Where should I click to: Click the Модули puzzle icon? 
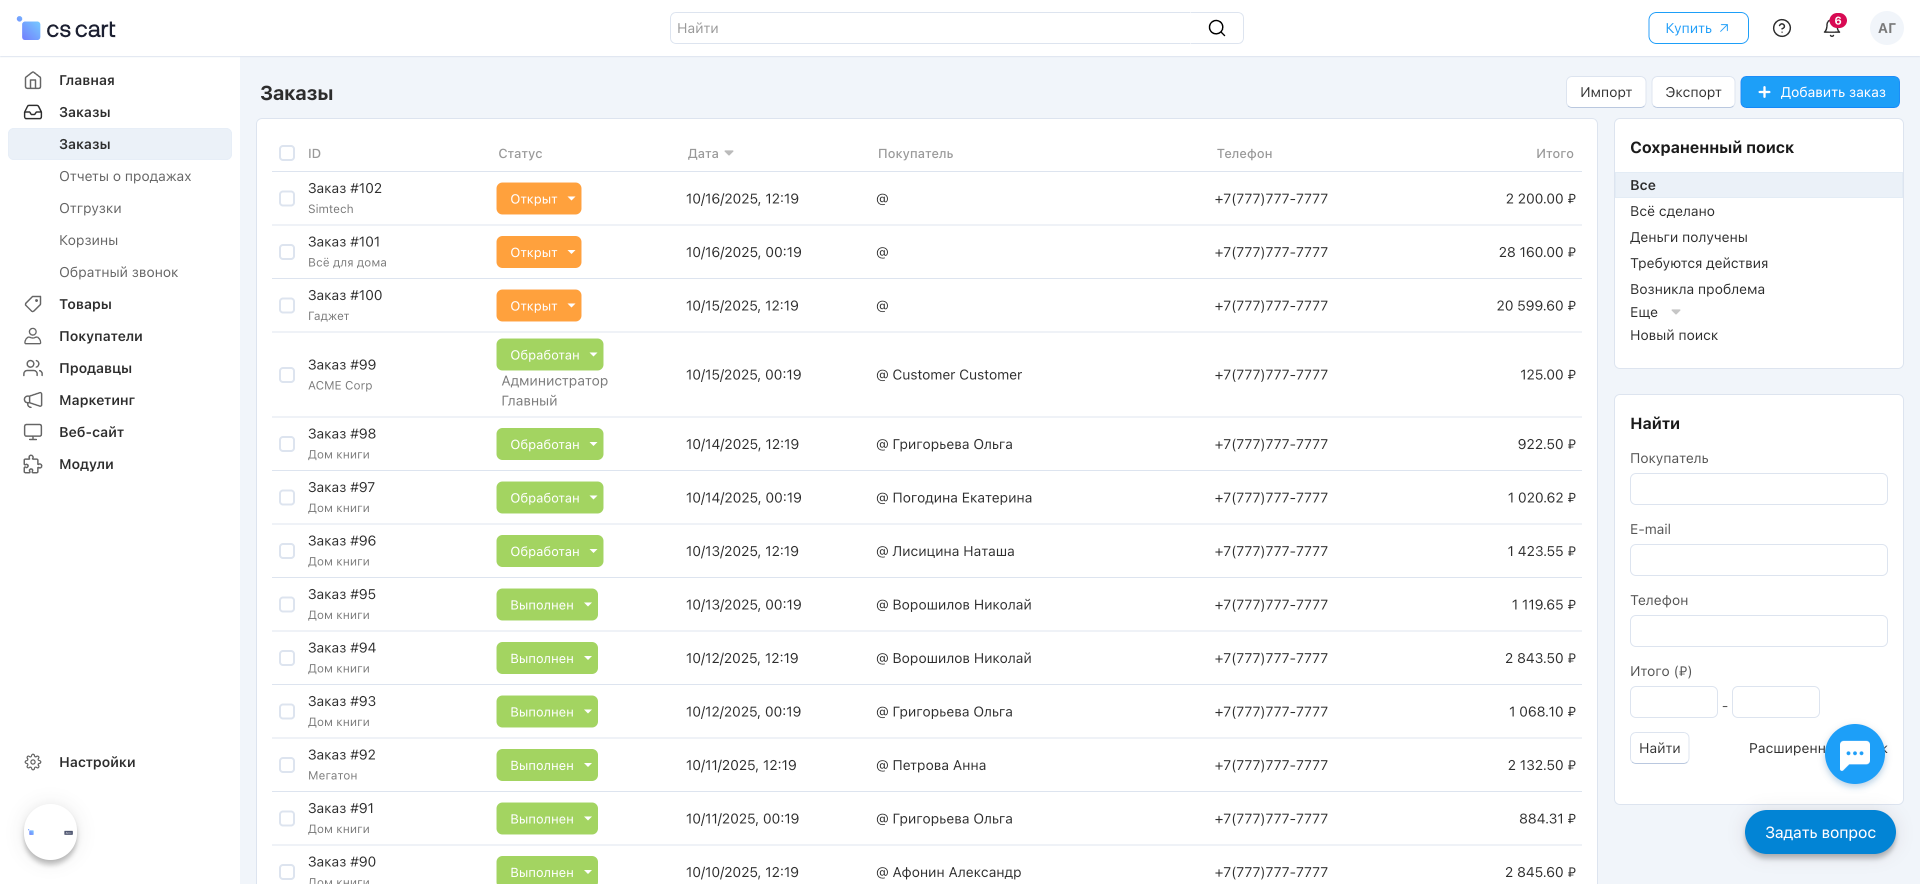(x=33, y=464)
